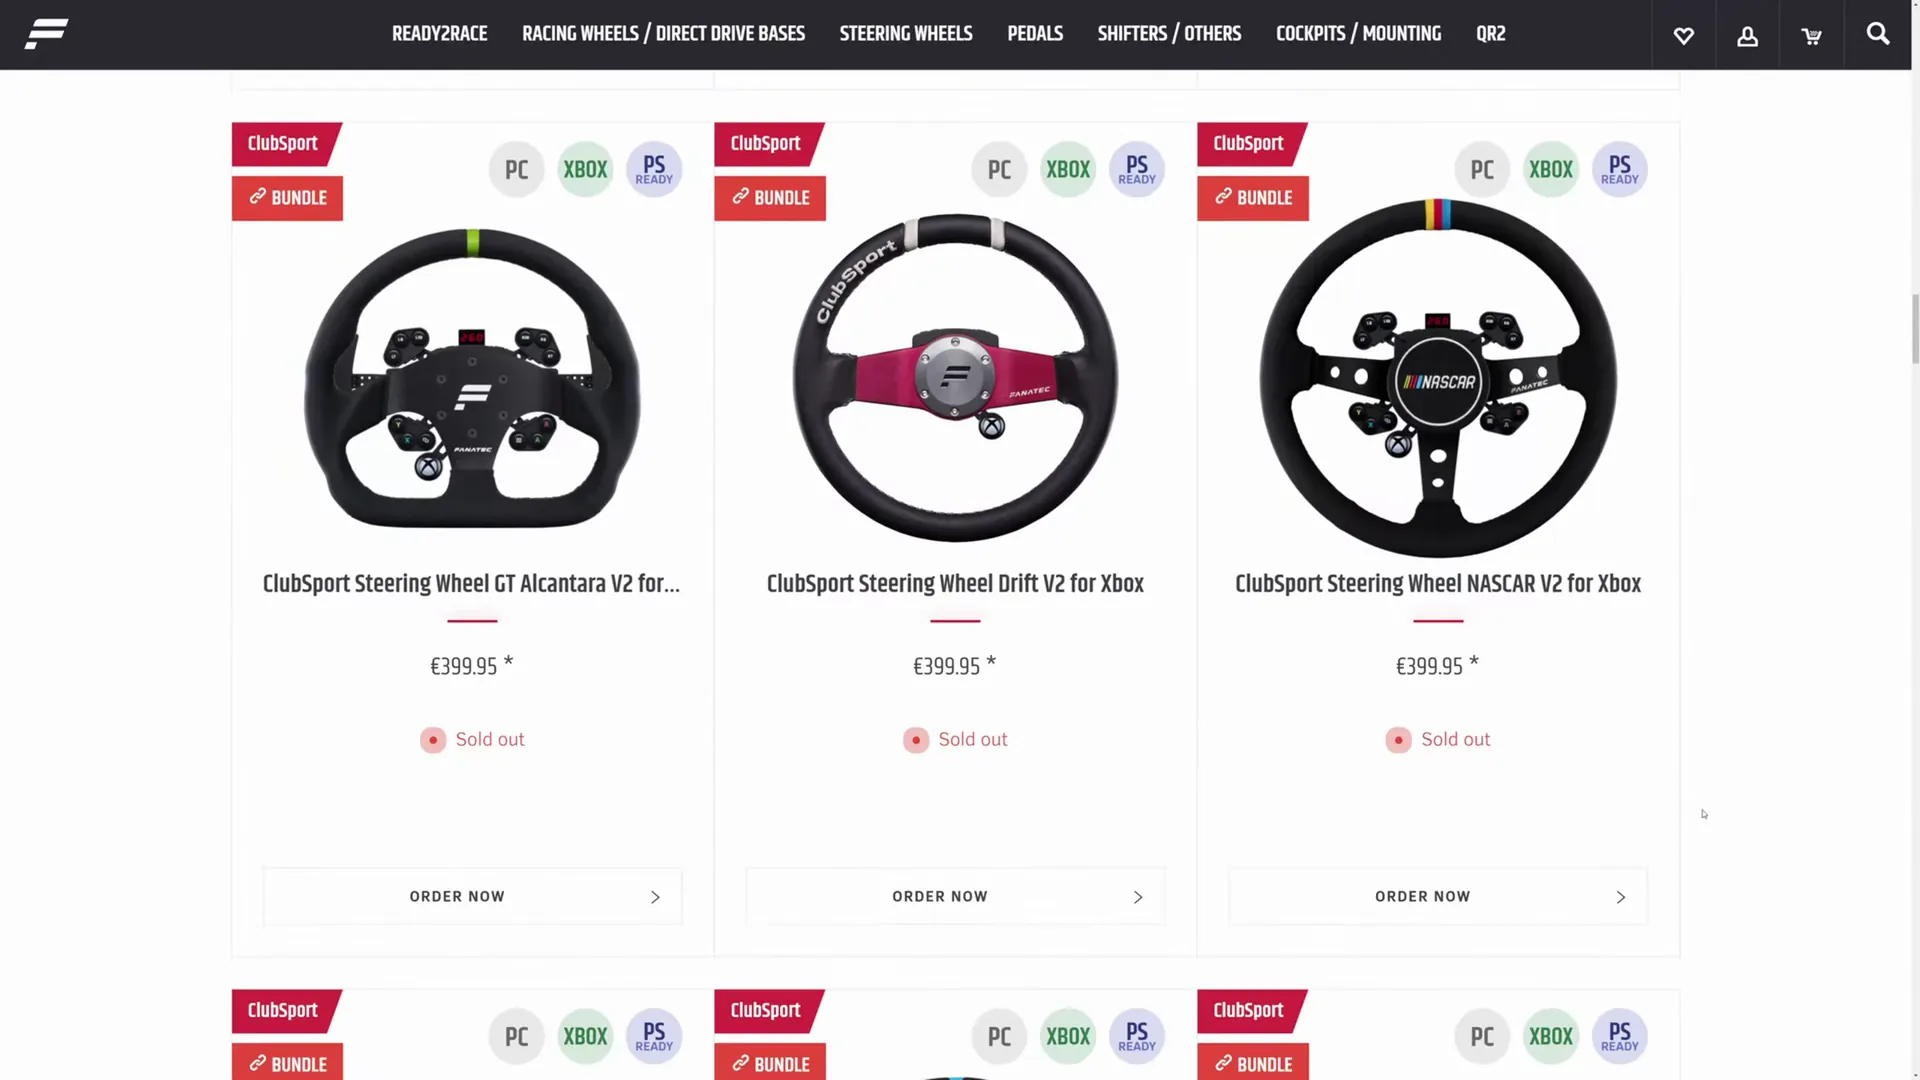Open the wishlist heart icon
This screenshot has height=1080, width=1920.
(1684, 36)
